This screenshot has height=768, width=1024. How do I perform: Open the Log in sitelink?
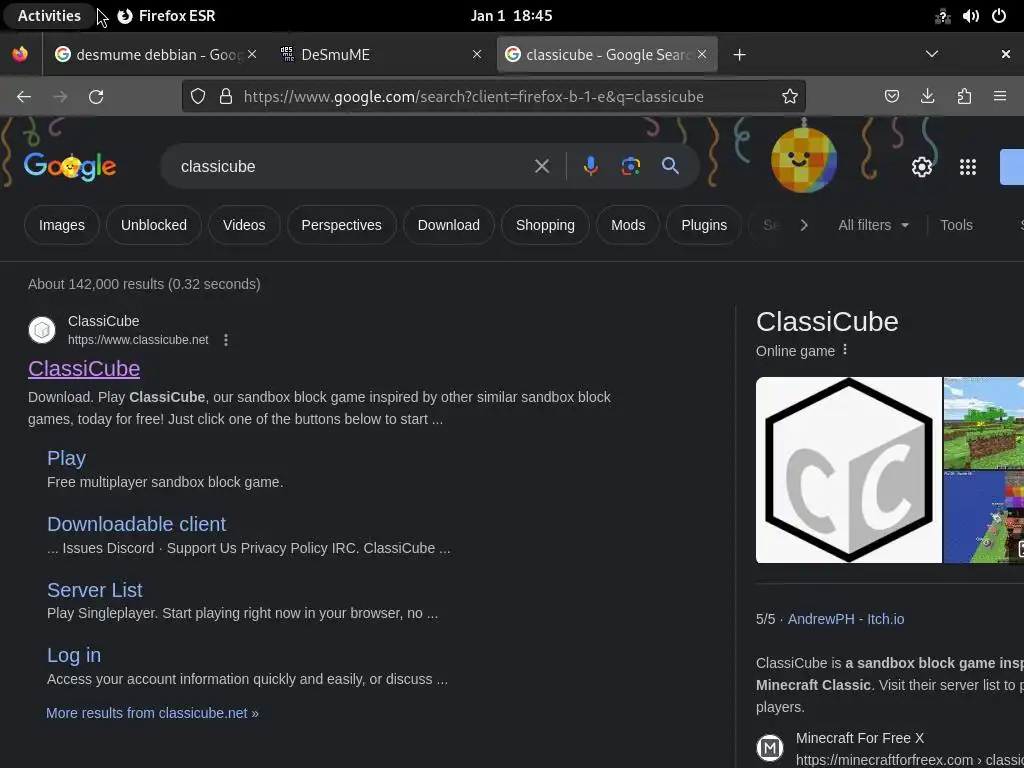[74, 655]
